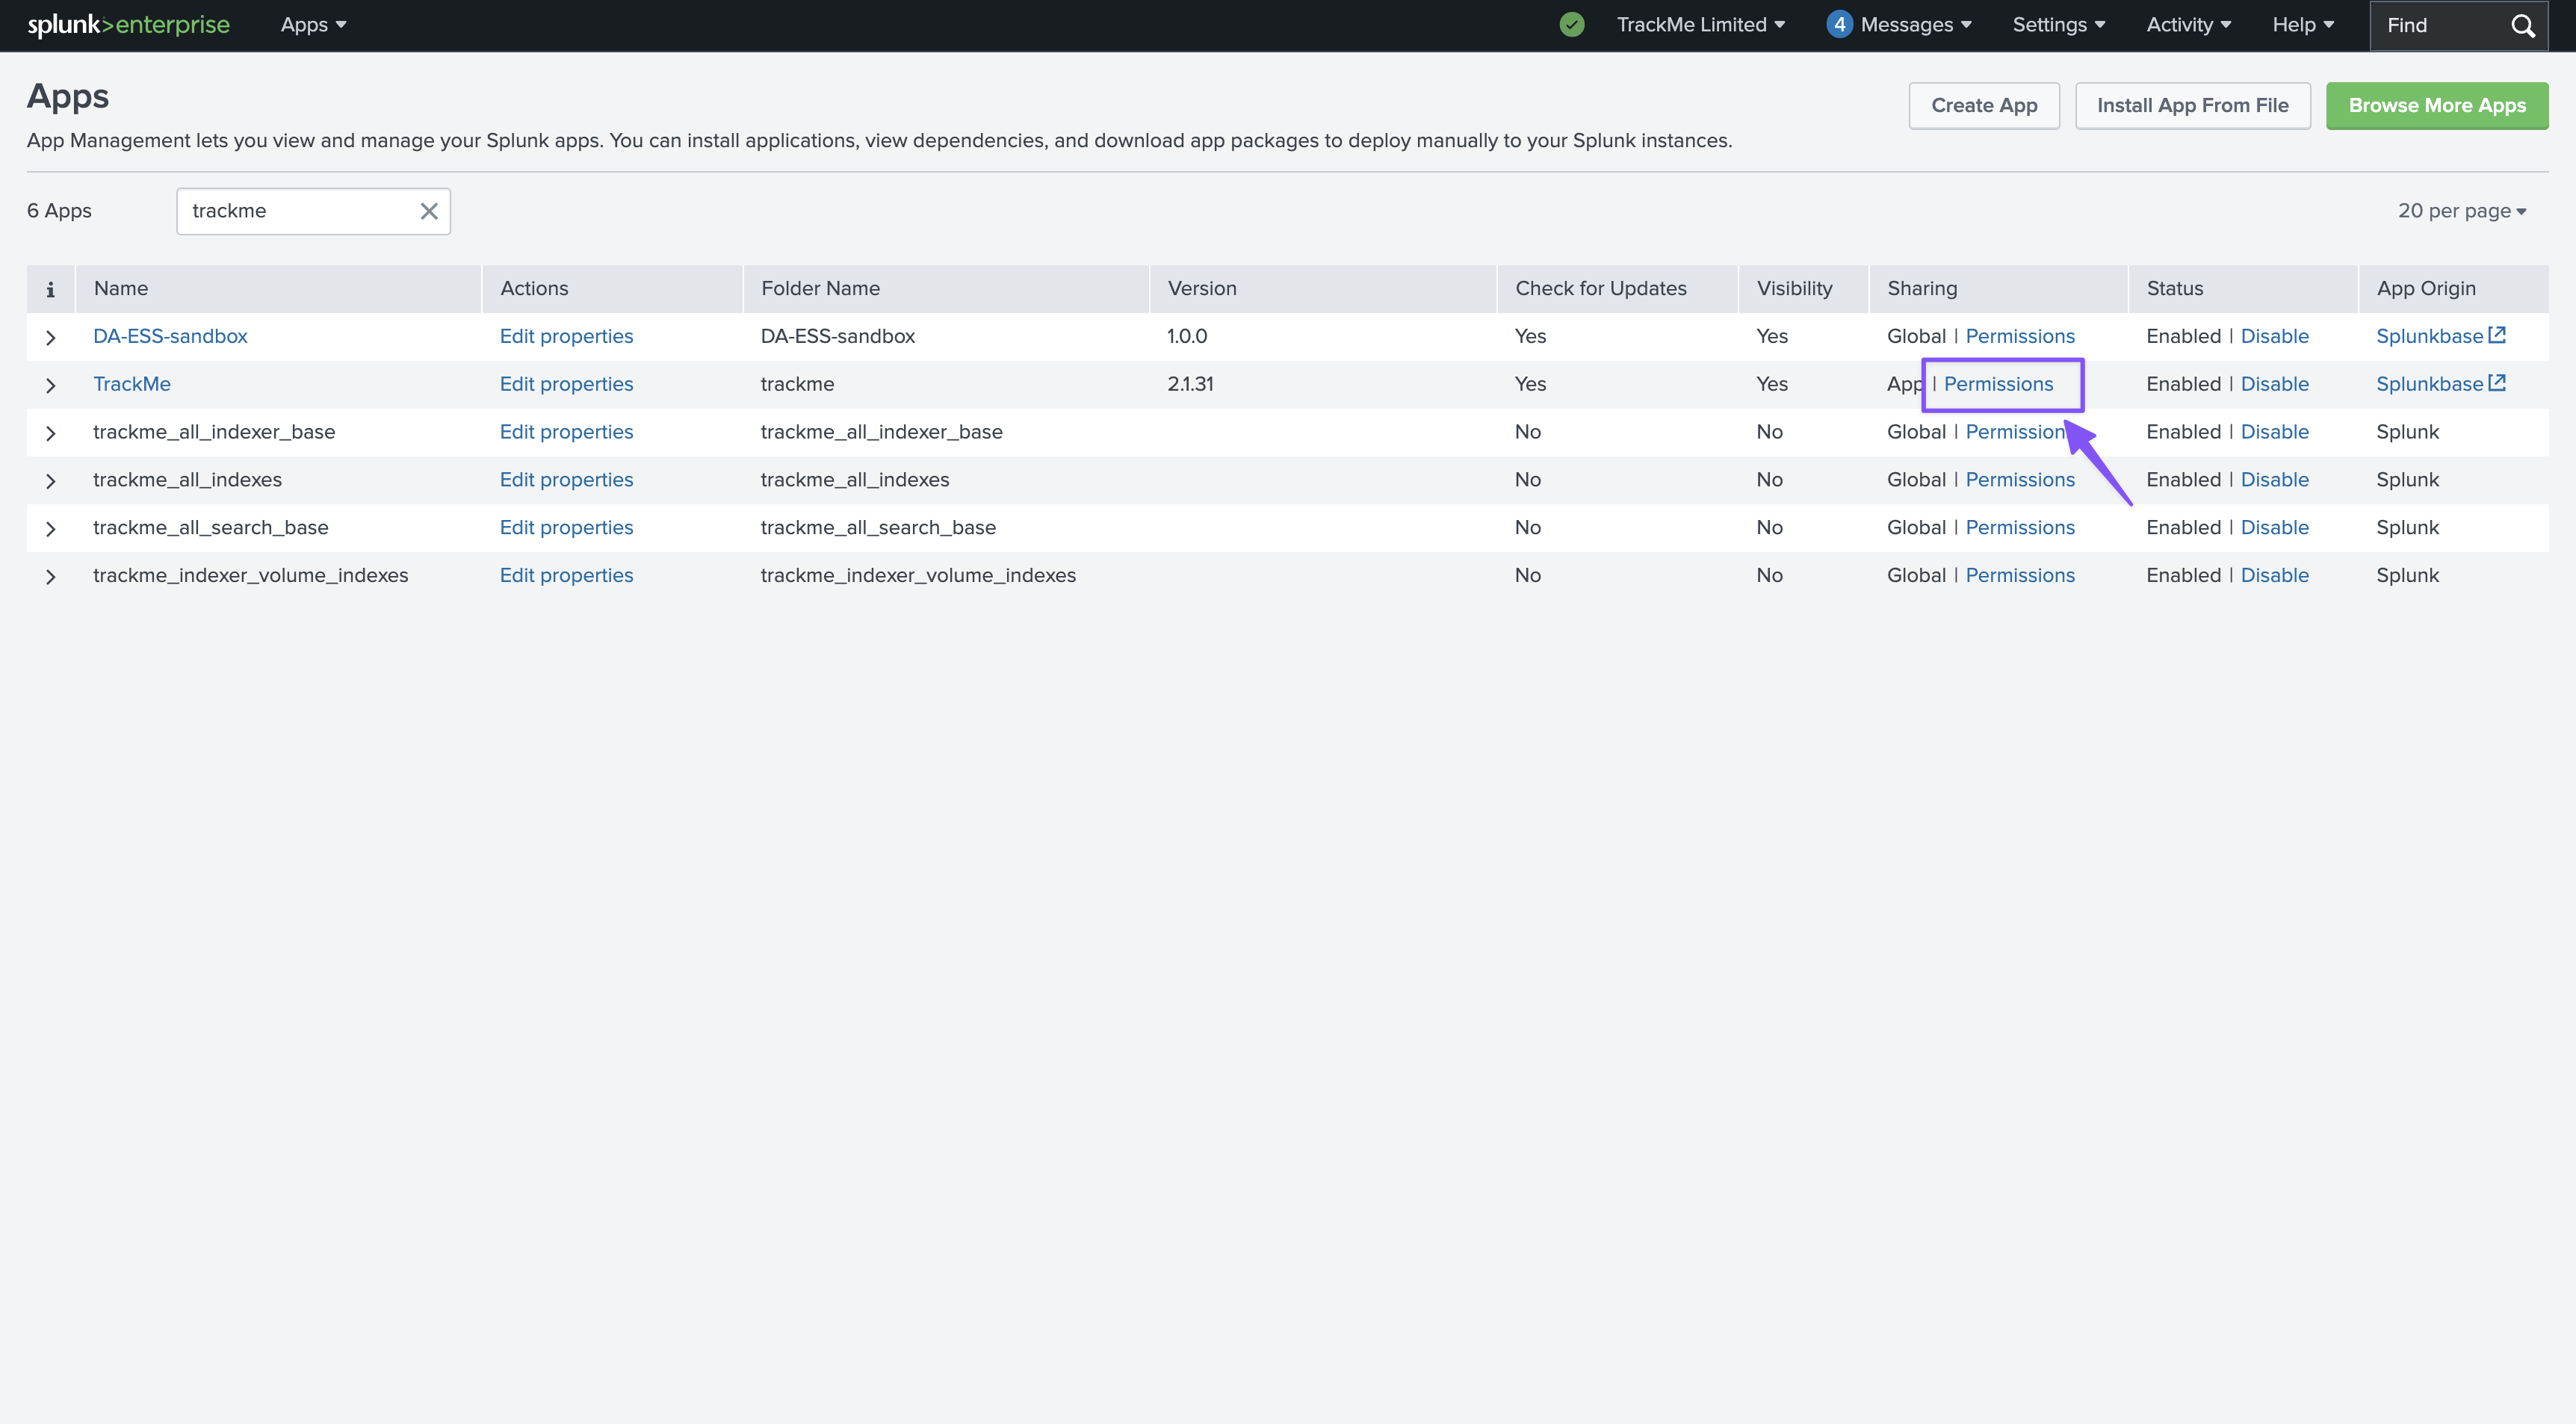Screen dimensions: 2576x1424
Task: Expand trackme_all_indexes row details
Action: 51,481
